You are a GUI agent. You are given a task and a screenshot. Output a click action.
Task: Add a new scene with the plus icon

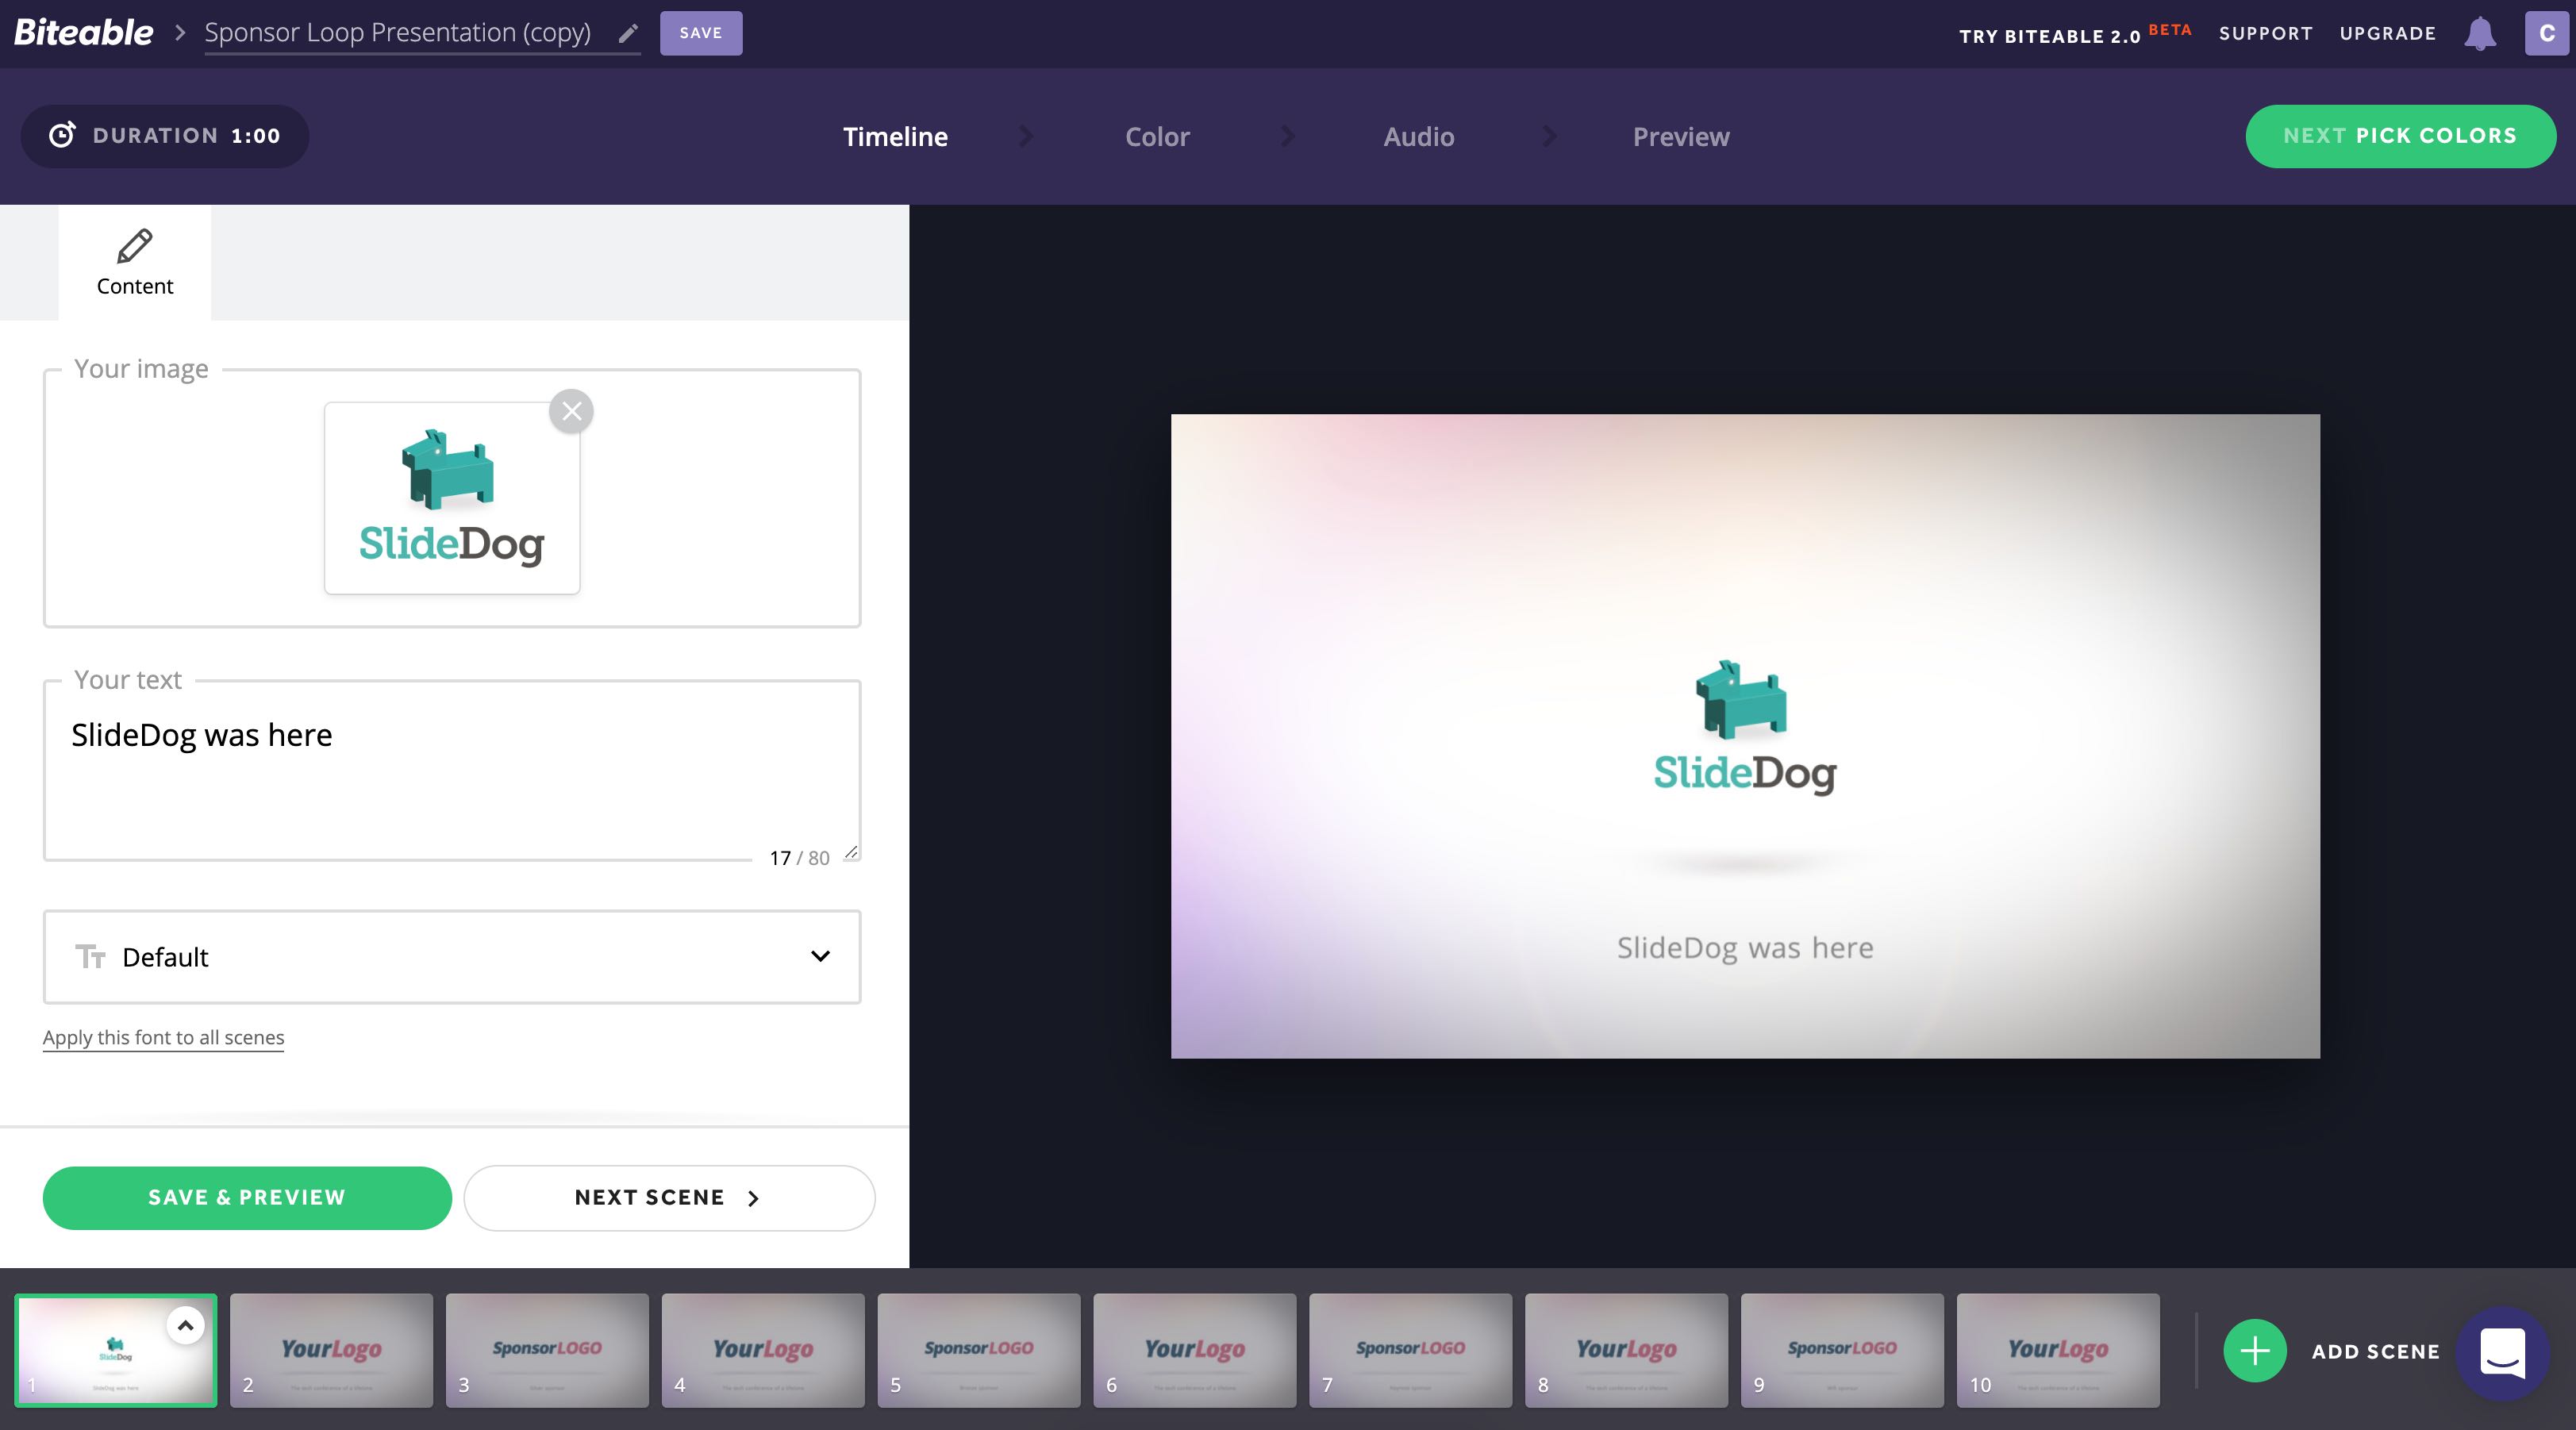point(2256,1351)
